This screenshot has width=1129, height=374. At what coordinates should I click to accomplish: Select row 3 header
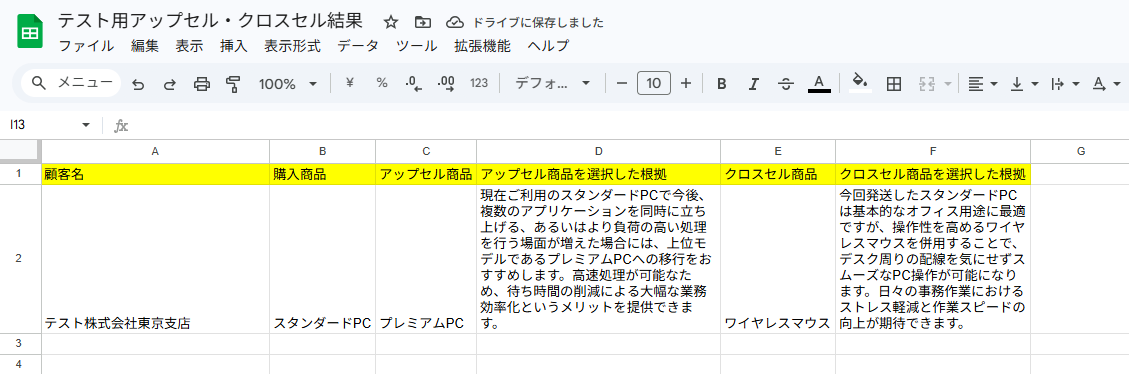[20, 344]
